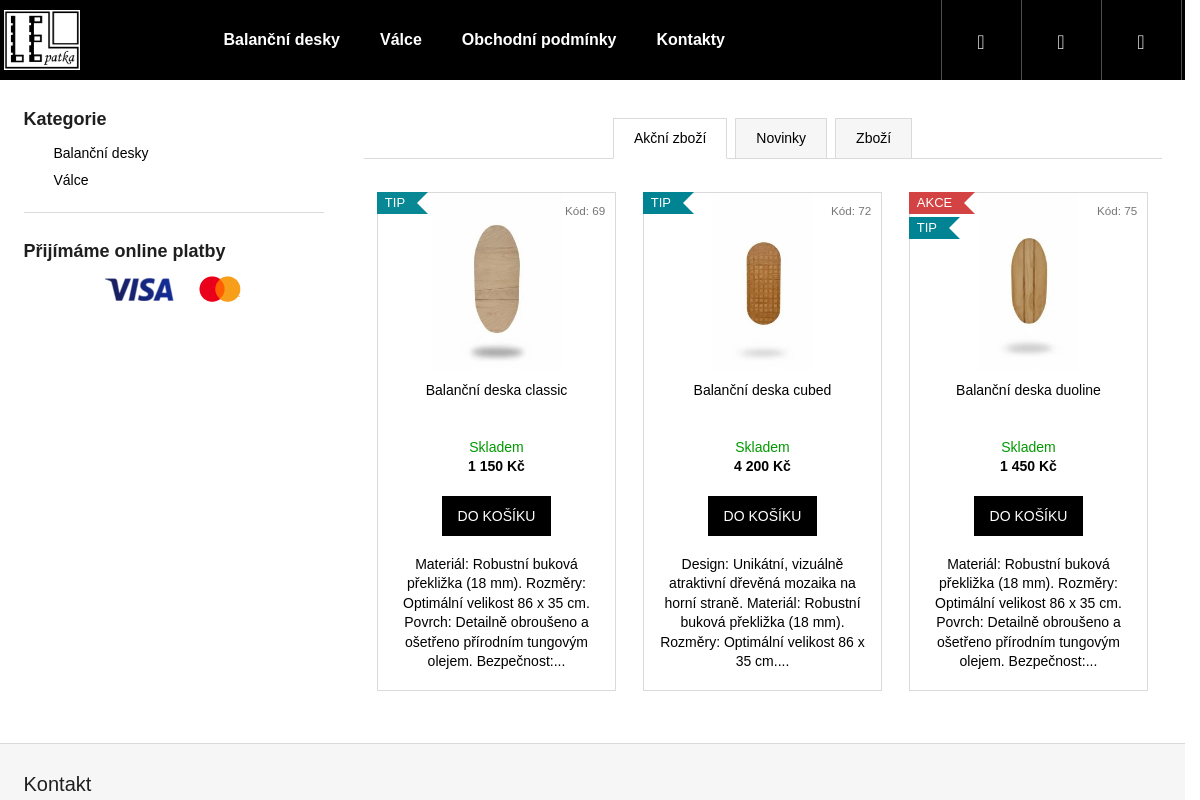Image resolution: width=1200 pixels, height=800 pixels.
Task: Open Válce in the top navigation bar
Action: pyautogui.click(x=400, y=40)
